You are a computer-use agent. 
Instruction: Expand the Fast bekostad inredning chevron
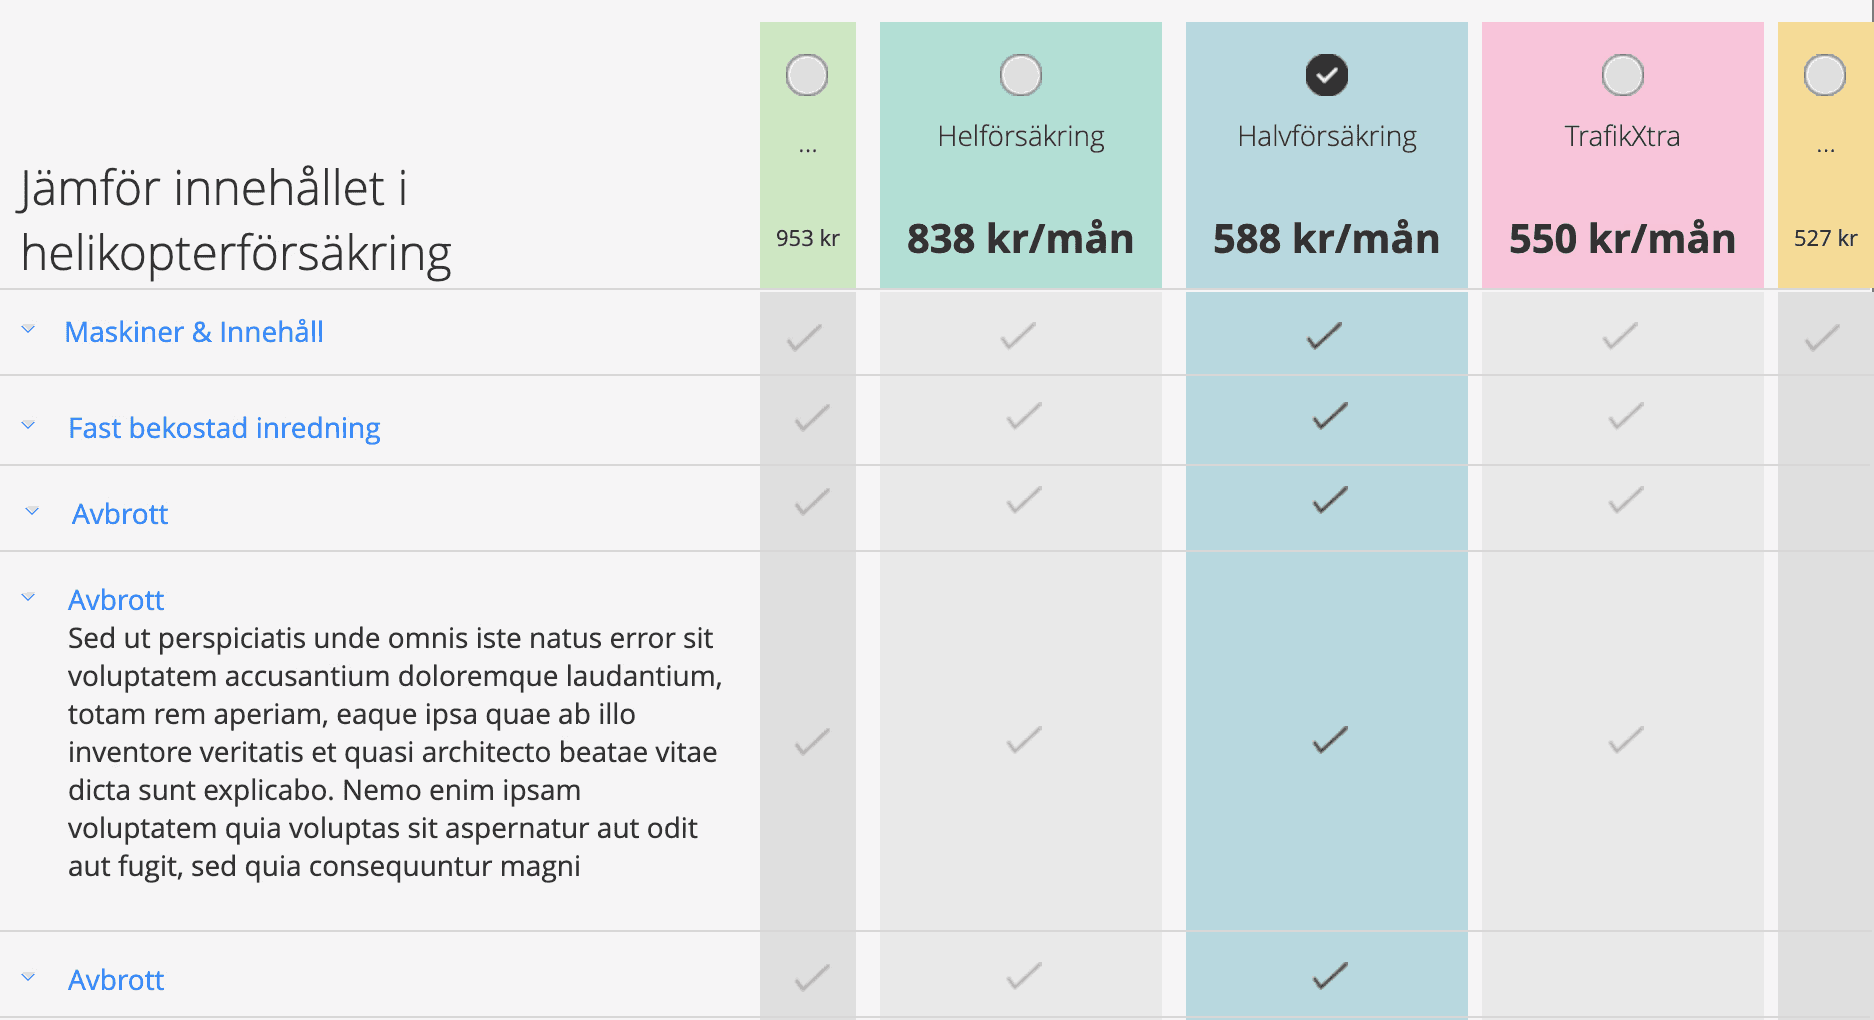pos(29,426)
